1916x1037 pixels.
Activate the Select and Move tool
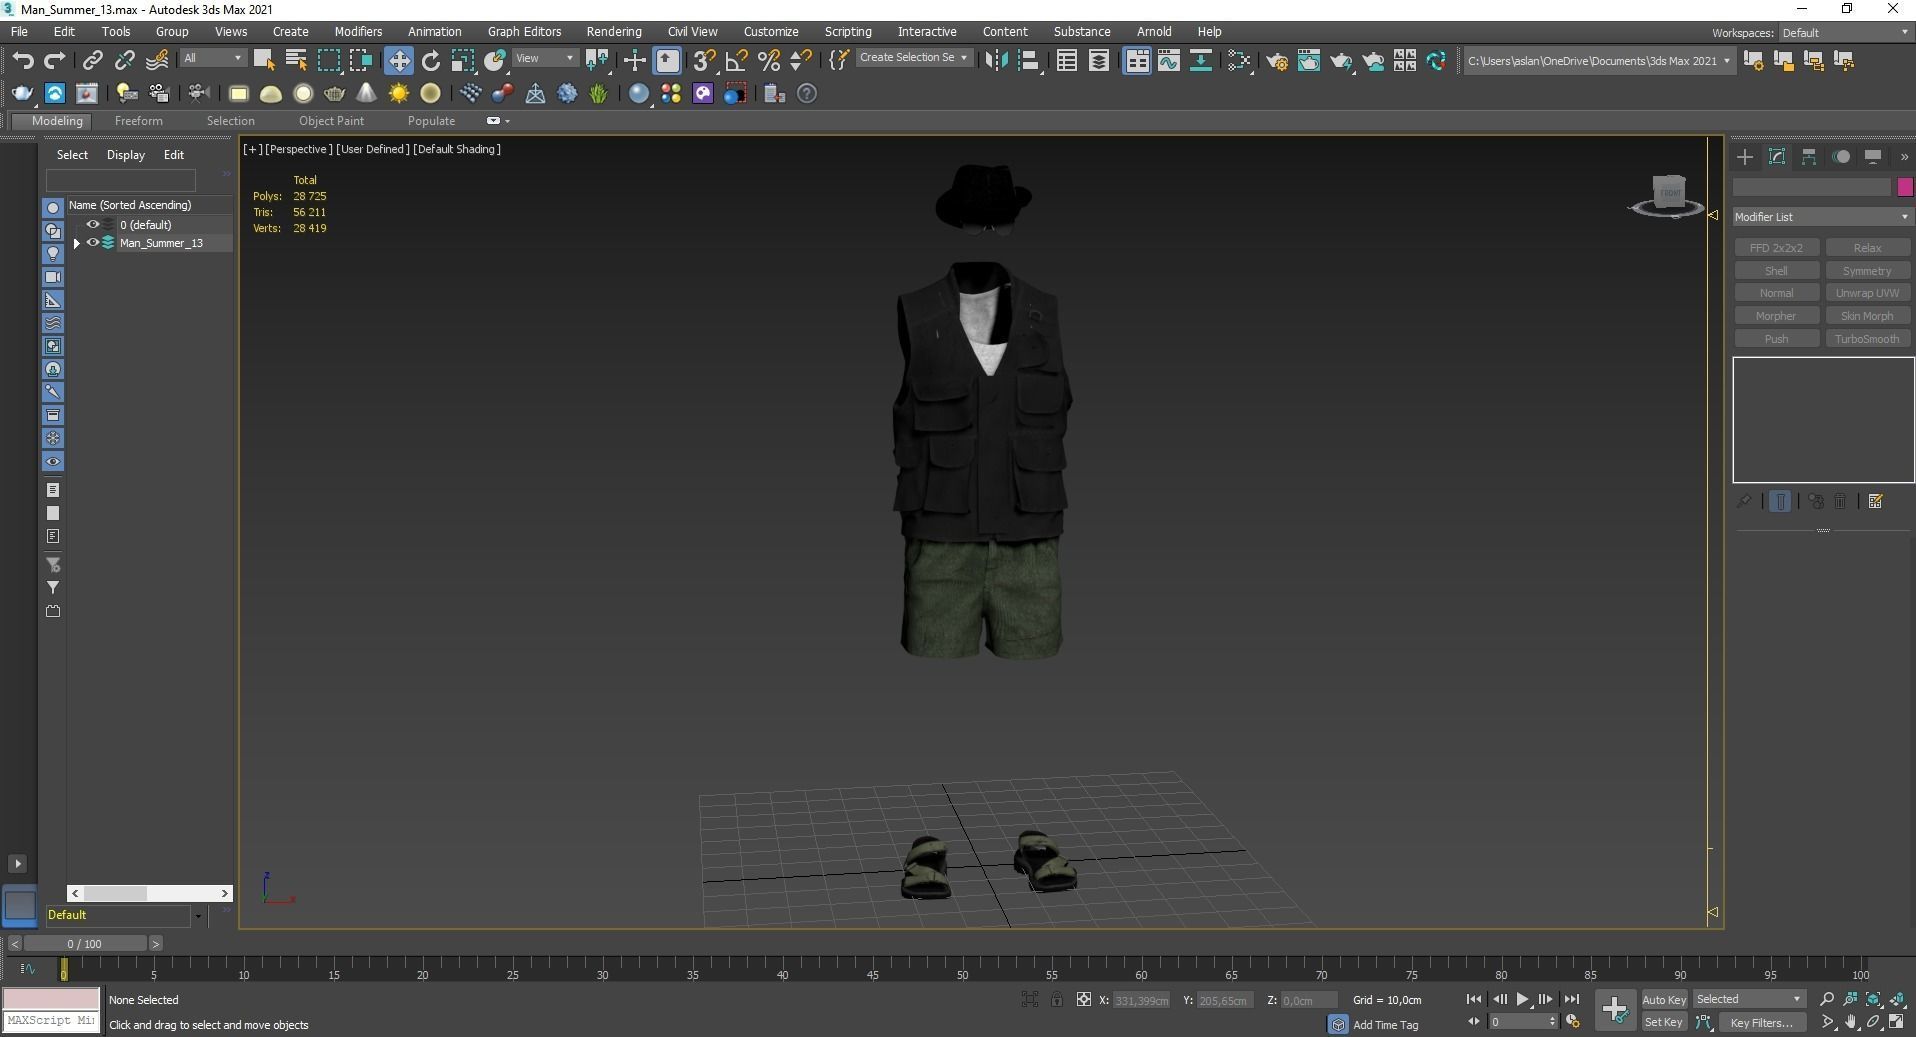(x=399, y=61)
